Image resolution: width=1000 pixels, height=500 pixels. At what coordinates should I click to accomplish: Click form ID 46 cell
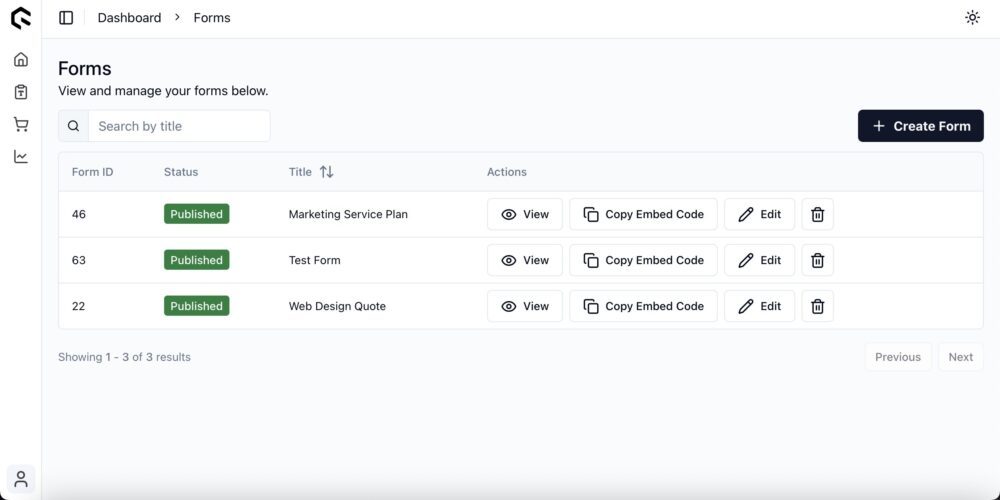tap(78, 214)
